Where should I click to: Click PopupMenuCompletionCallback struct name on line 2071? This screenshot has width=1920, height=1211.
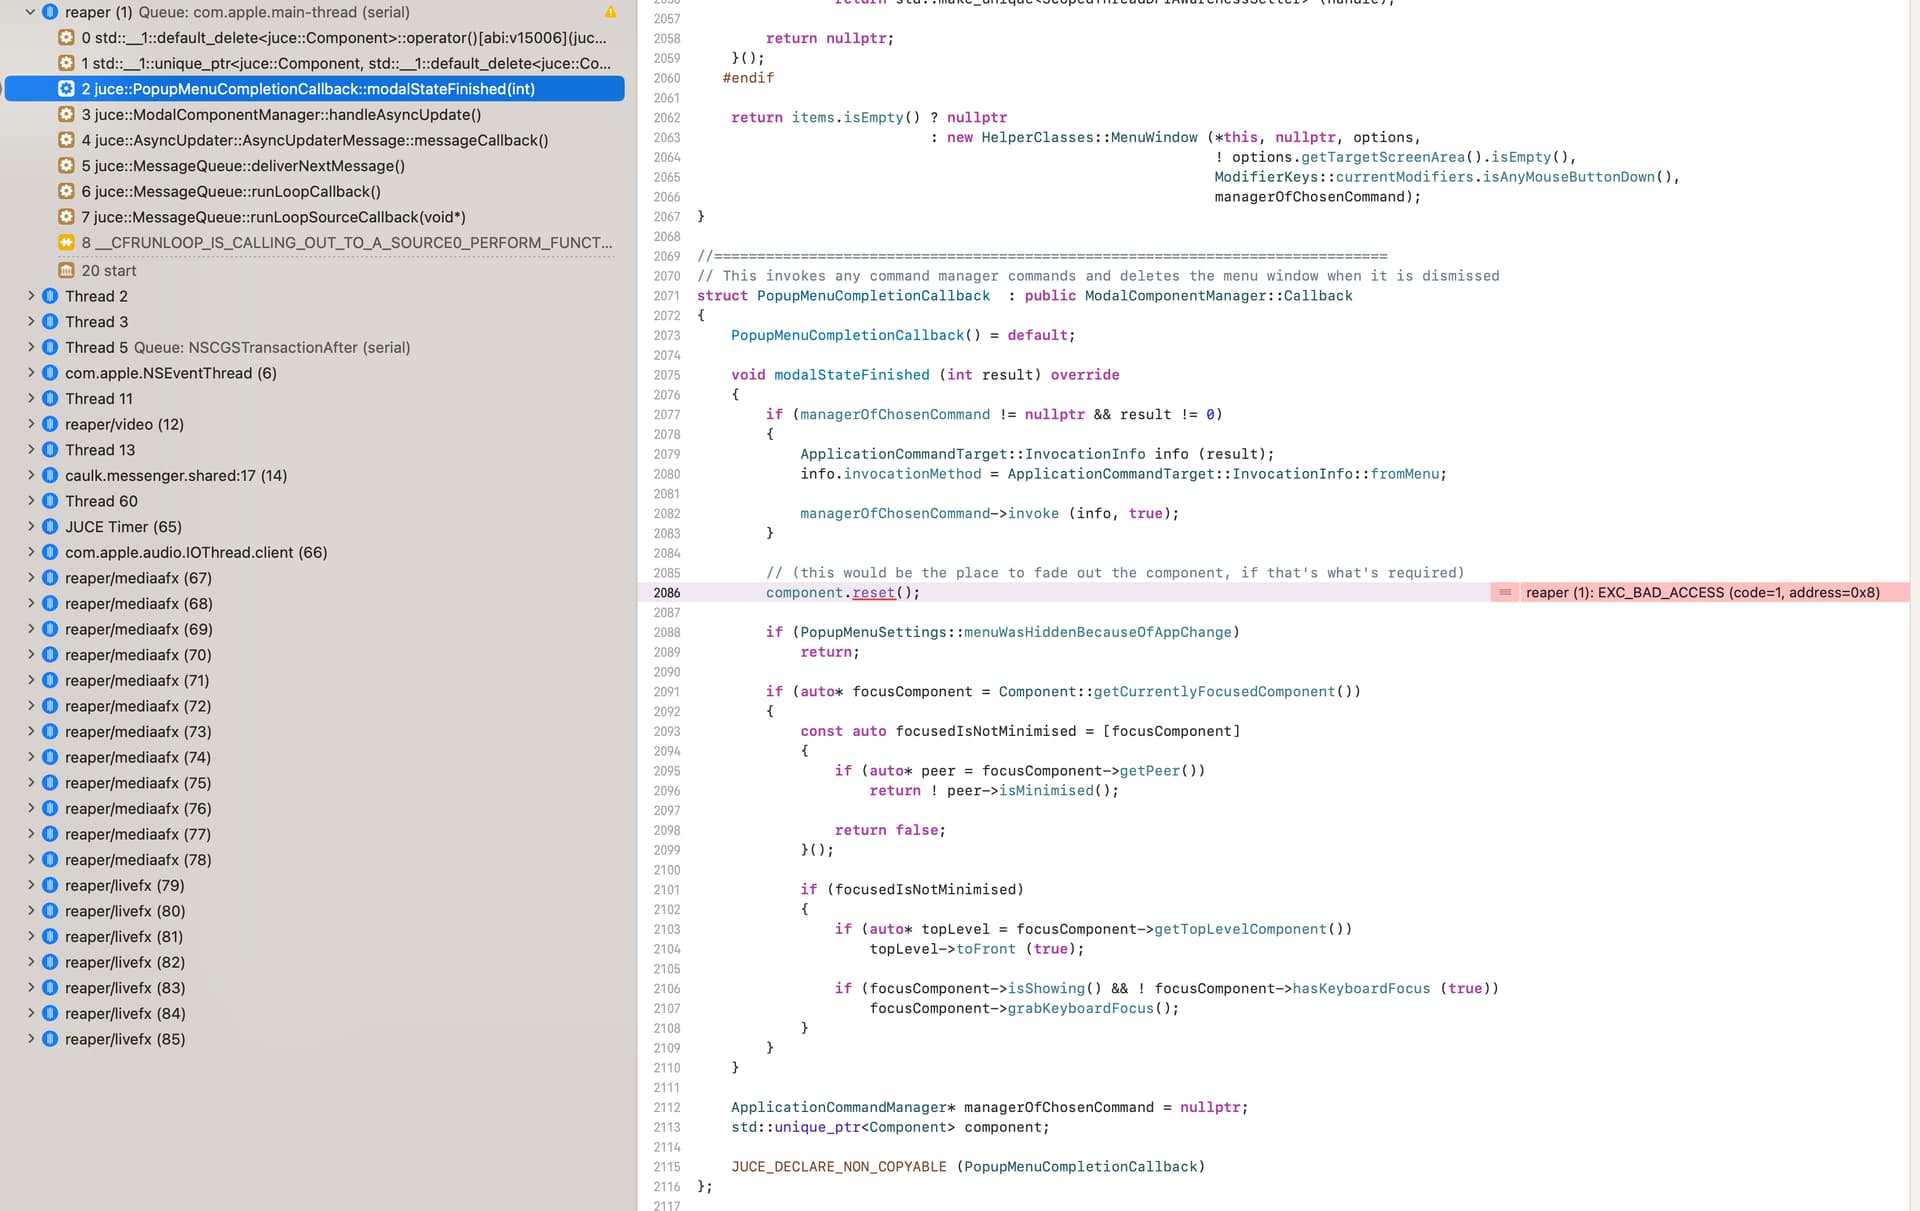[x=873, y=295]
